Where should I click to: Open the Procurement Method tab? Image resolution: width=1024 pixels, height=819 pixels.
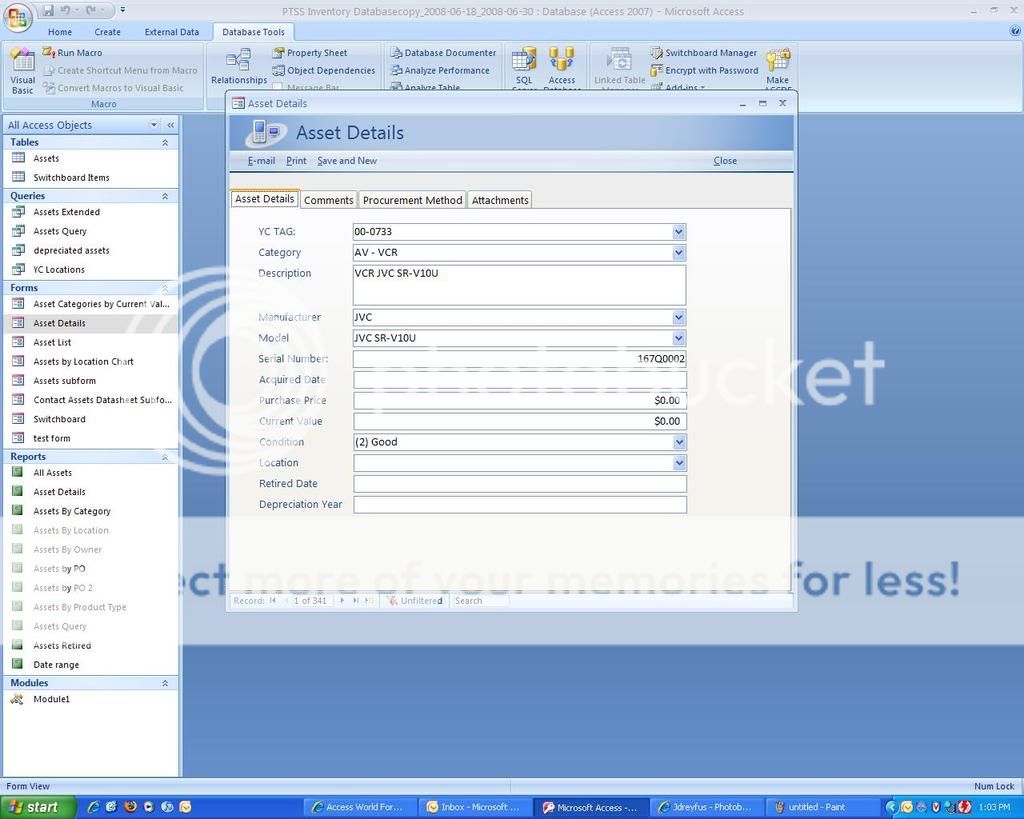click(412, 200)
